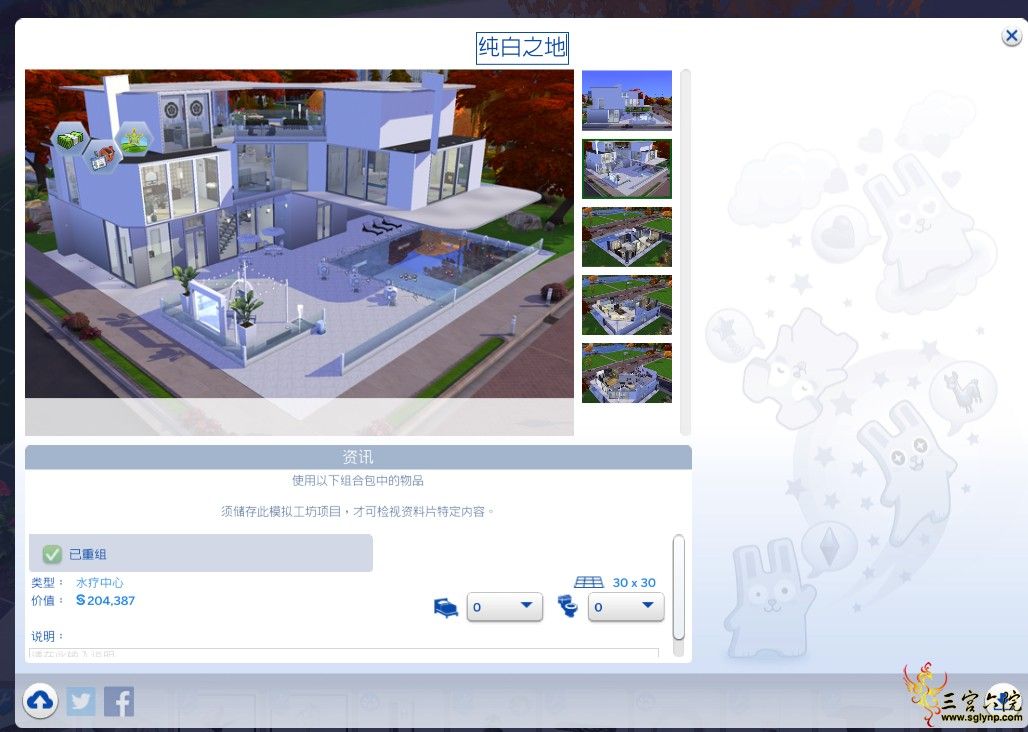The image size is (1028, 732).
Task: Click the lot value 204,387
Action: pyautogui.click(x=105, y=600)
